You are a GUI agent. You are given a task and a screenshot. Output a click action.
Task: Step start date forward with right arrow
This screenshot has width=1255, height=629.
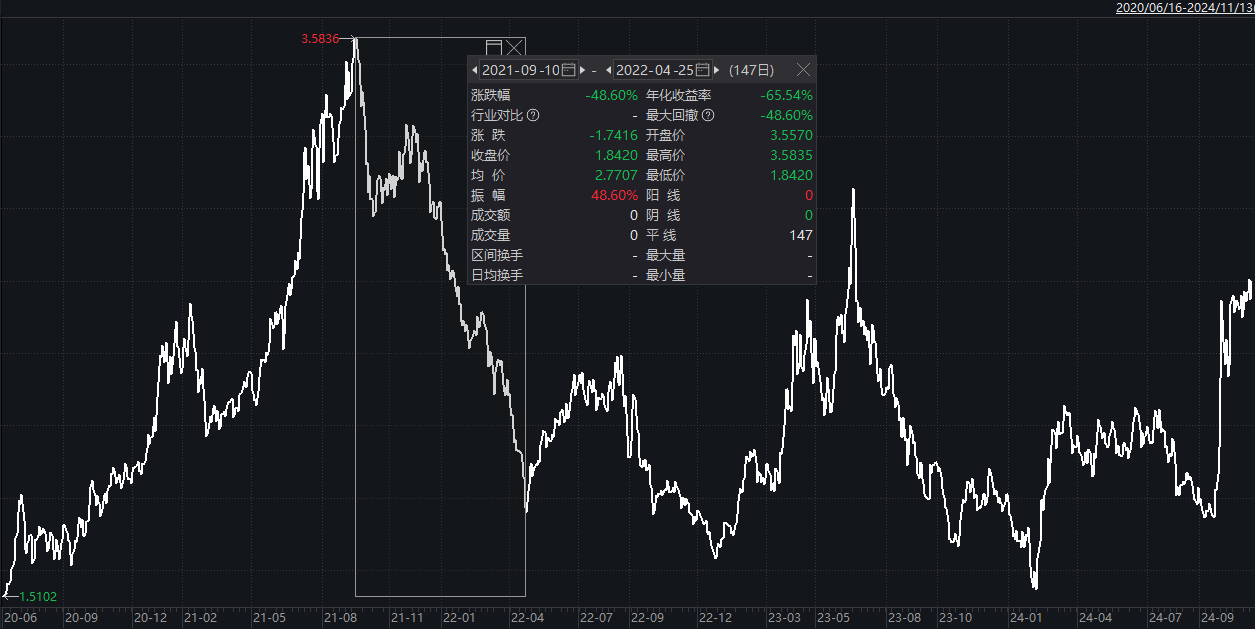pyautogui.click(x=583, y=70)
